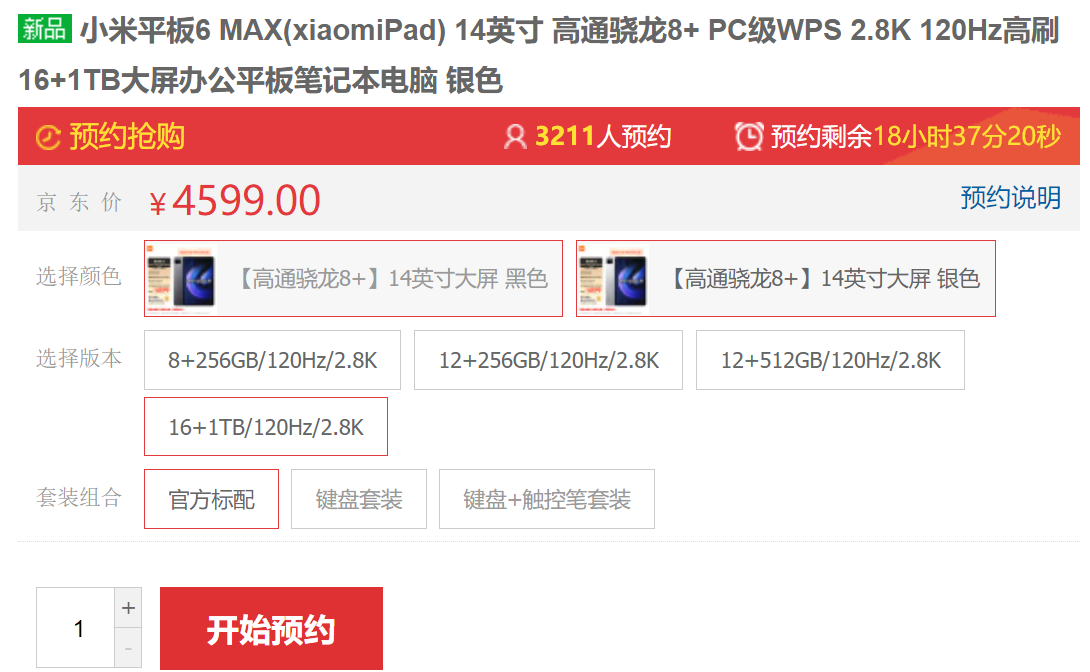Viewport: 1090px width, 672px height.
Task: Click the 开始预约 button
Action: 271,629
